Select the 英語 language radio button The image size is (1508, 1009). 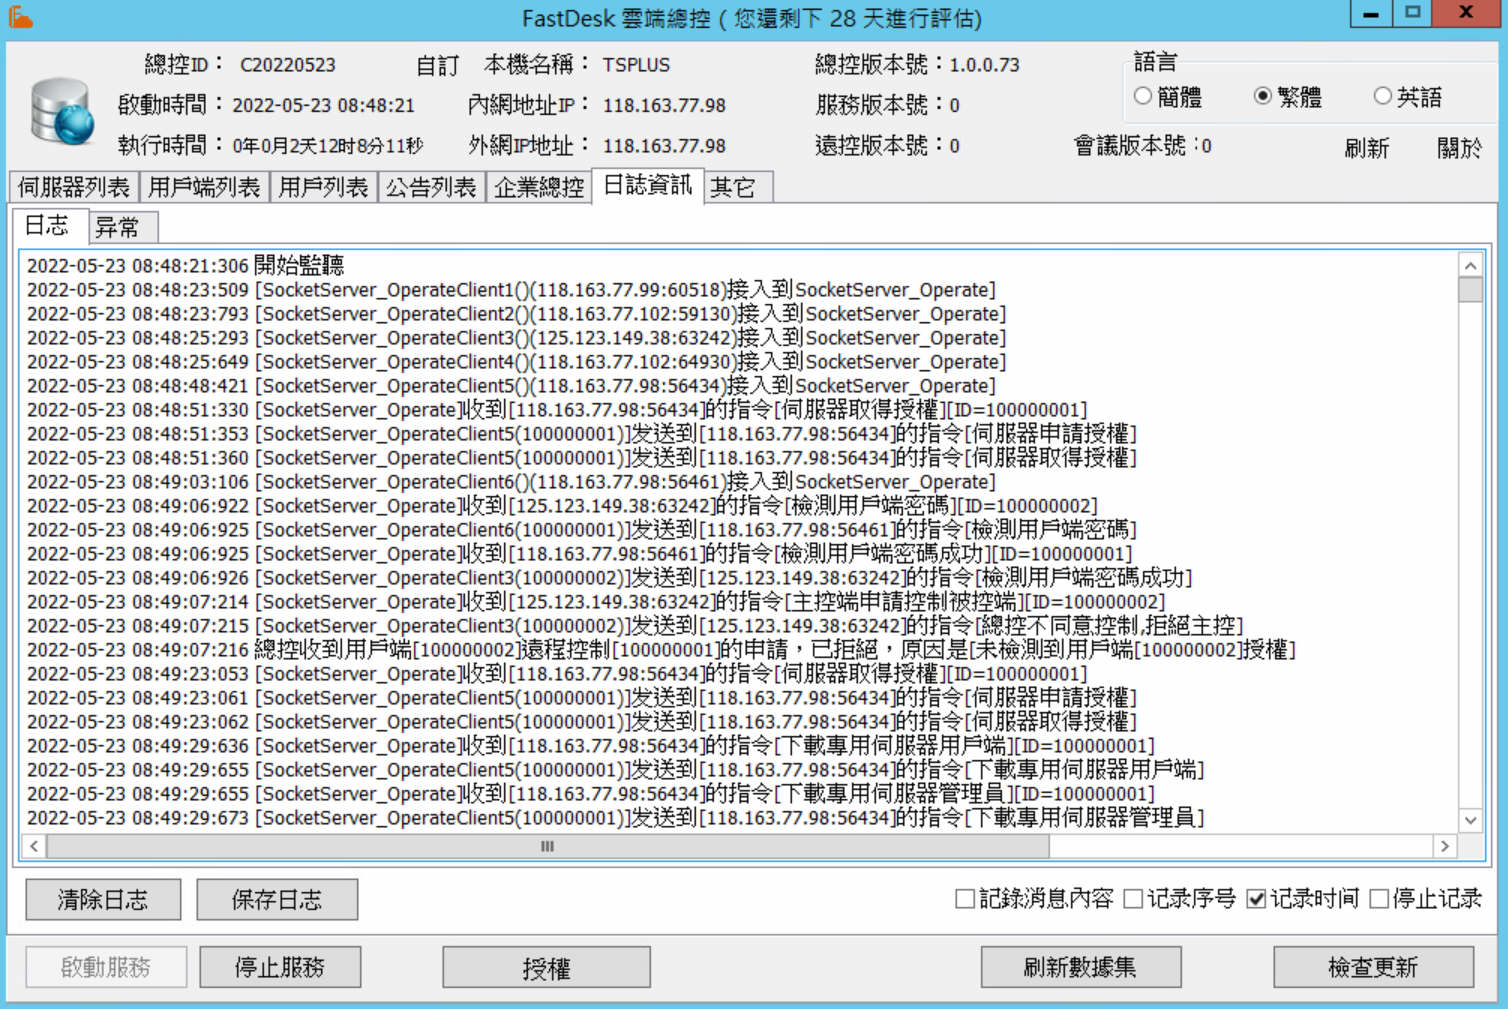coord(1383,96)
